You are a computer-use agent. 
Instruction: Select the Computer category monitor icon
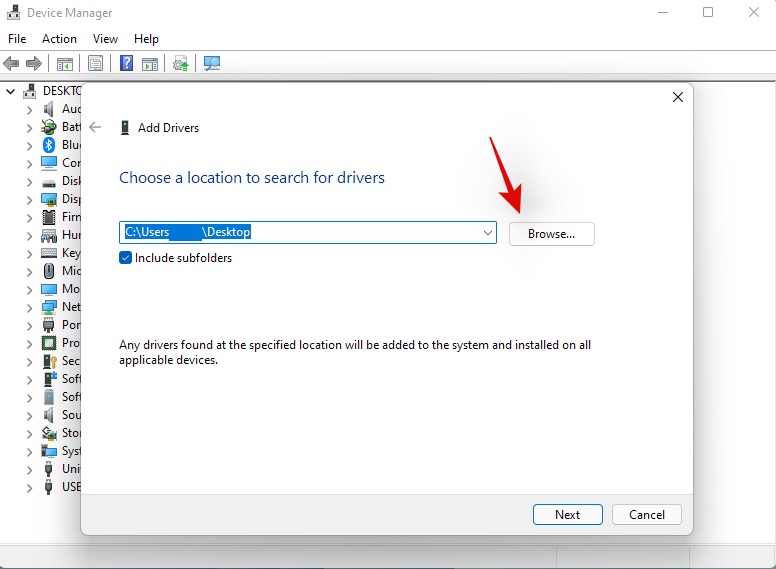[48, 163]
